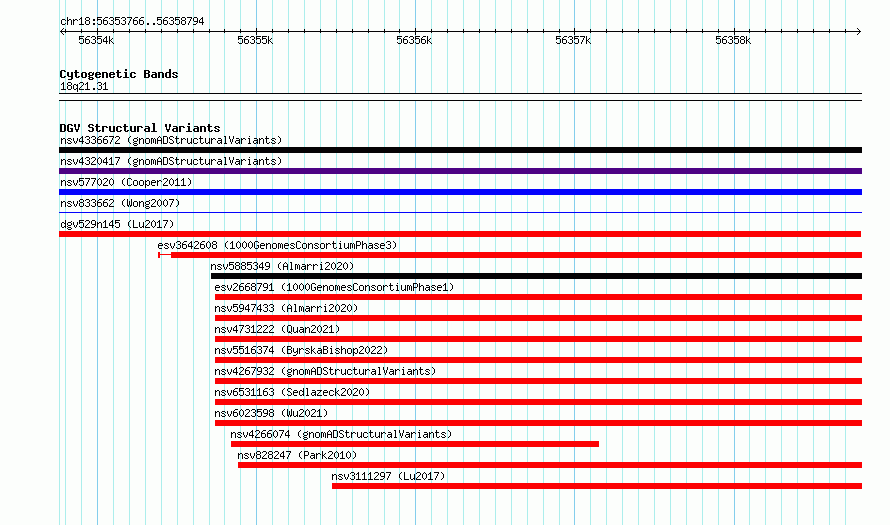890x525 pixels.
Task: Select nsv4267932 gnomADStructuralVariants label
Action: [325, 371]
